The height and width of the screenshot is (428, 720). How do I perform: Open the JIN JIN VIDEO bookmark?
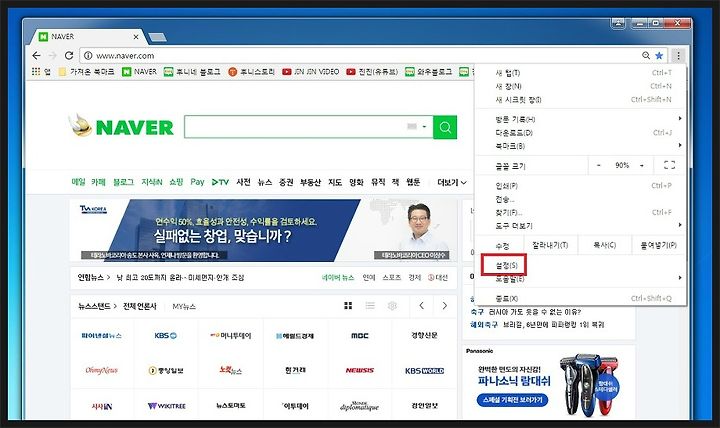click(310, 72)
